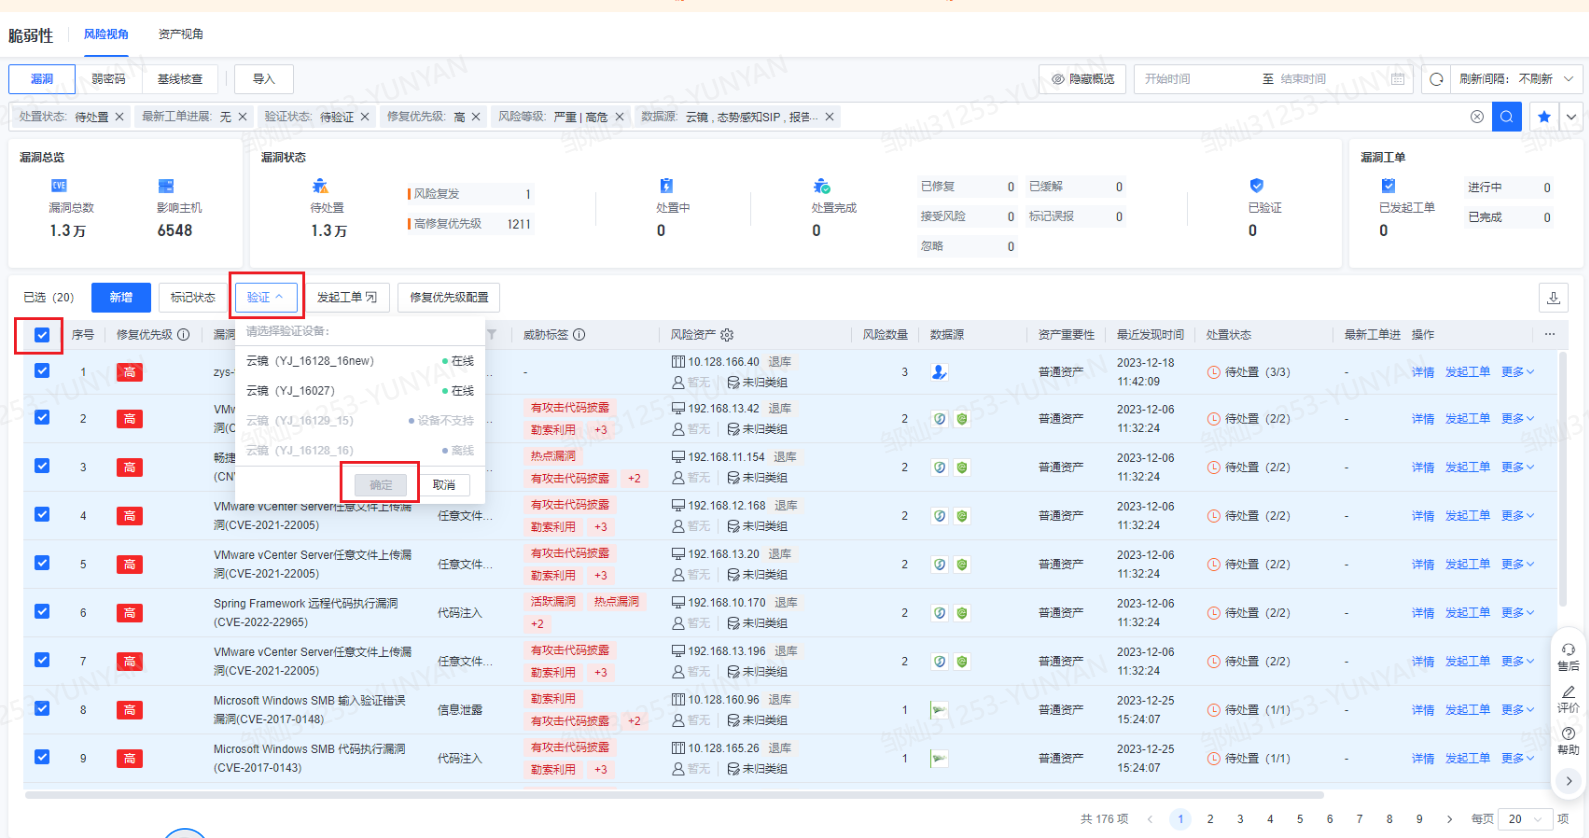
Task: Switch to the 弱密码 tab
Action: 109,79
